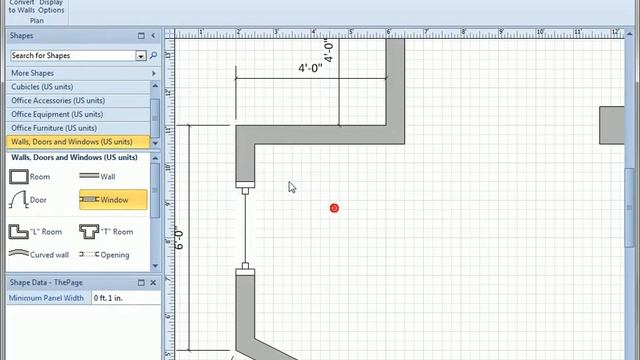Maximize the Shapes panel window icon
Image resolution: width=640 pixels, height=360 pixels.
click(x=141, y=36)
